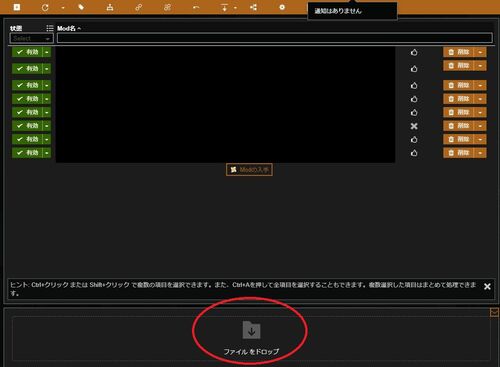The image size is (500, 367).
Task: Toggle 有効 state on the last mod row
Action: pos(27,153)
